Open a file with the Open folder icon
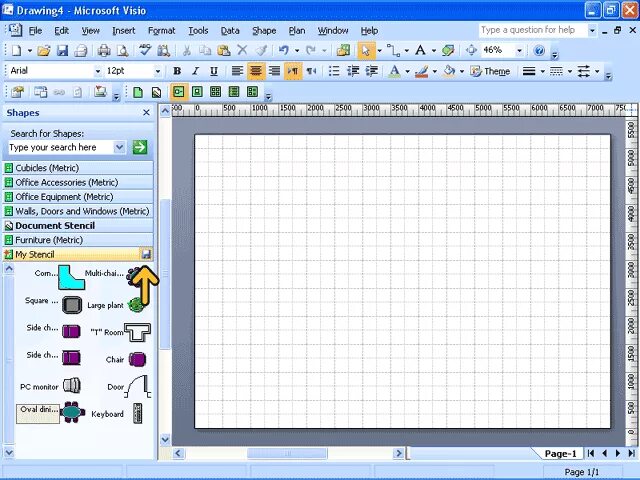Image resolution: width=640 pixels, height=480 pixels. click(44, 51)
